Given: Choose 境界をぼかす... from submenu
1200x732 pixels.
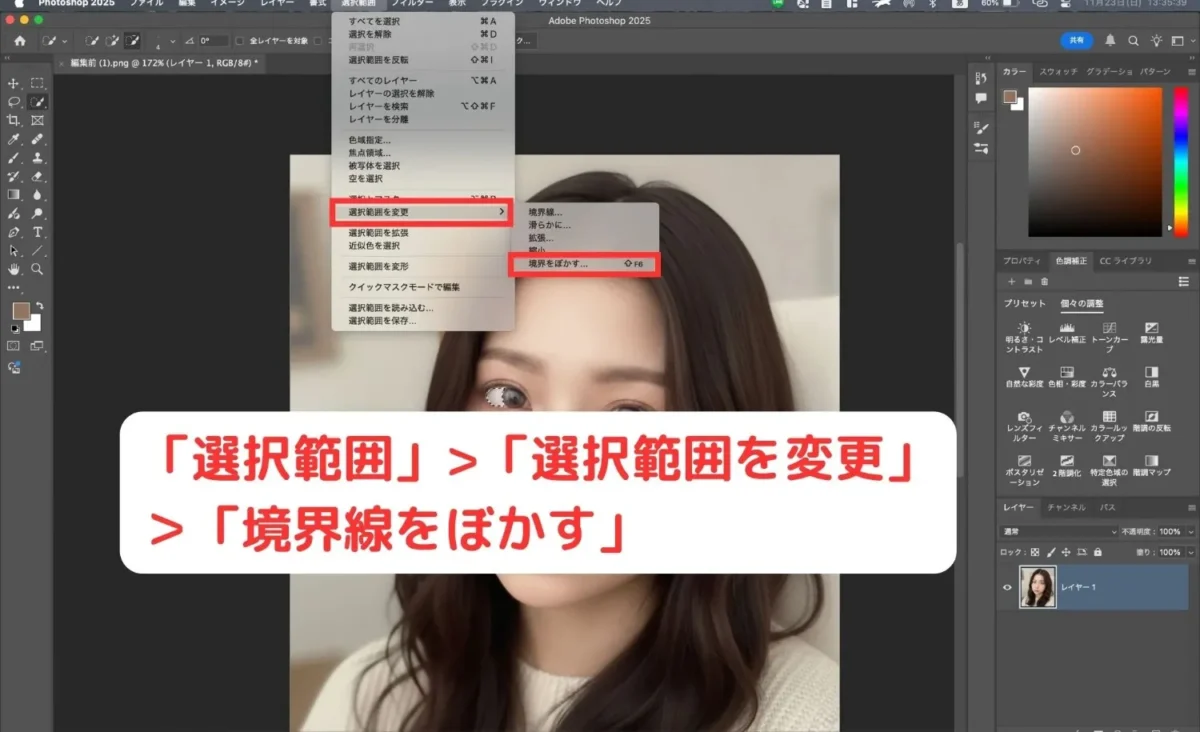Looking at the screenshot, I should tap(584, 264).
